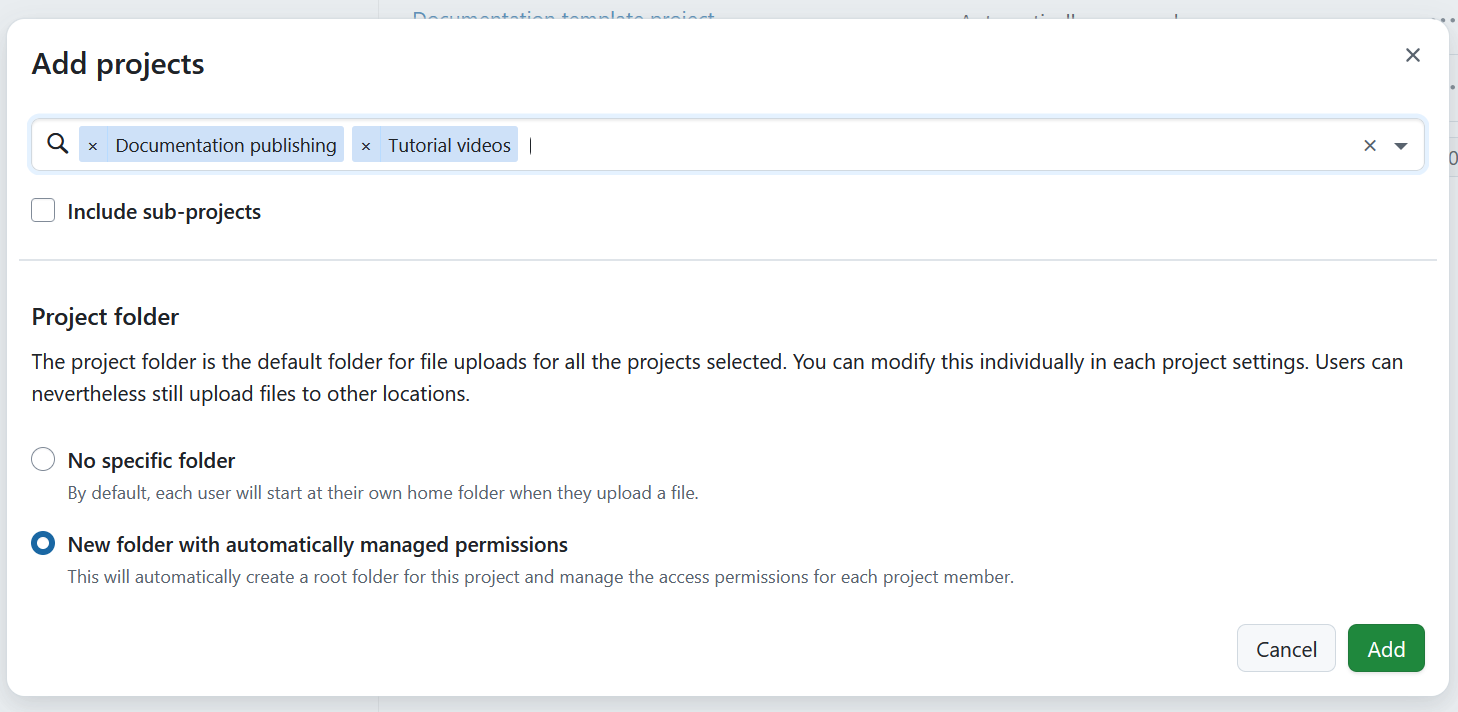The image size is (1458, 712).
Task: Close the Add projects dialog
Action: pyautogui.click(x=1412, y=55)
